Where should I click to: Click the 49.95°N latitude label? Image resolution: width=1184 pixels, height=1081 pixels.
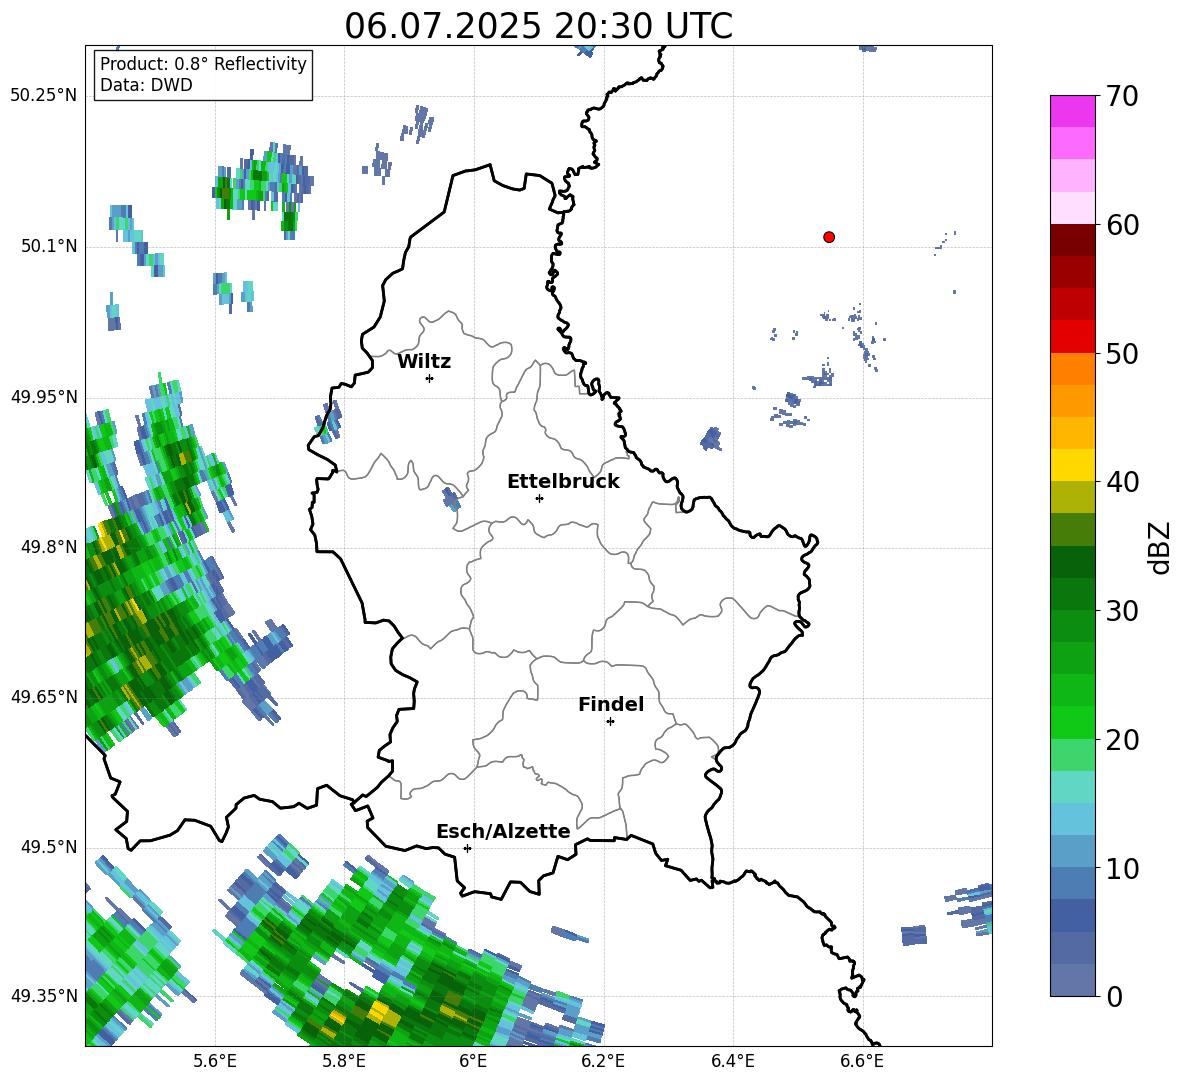pos(44,397)
